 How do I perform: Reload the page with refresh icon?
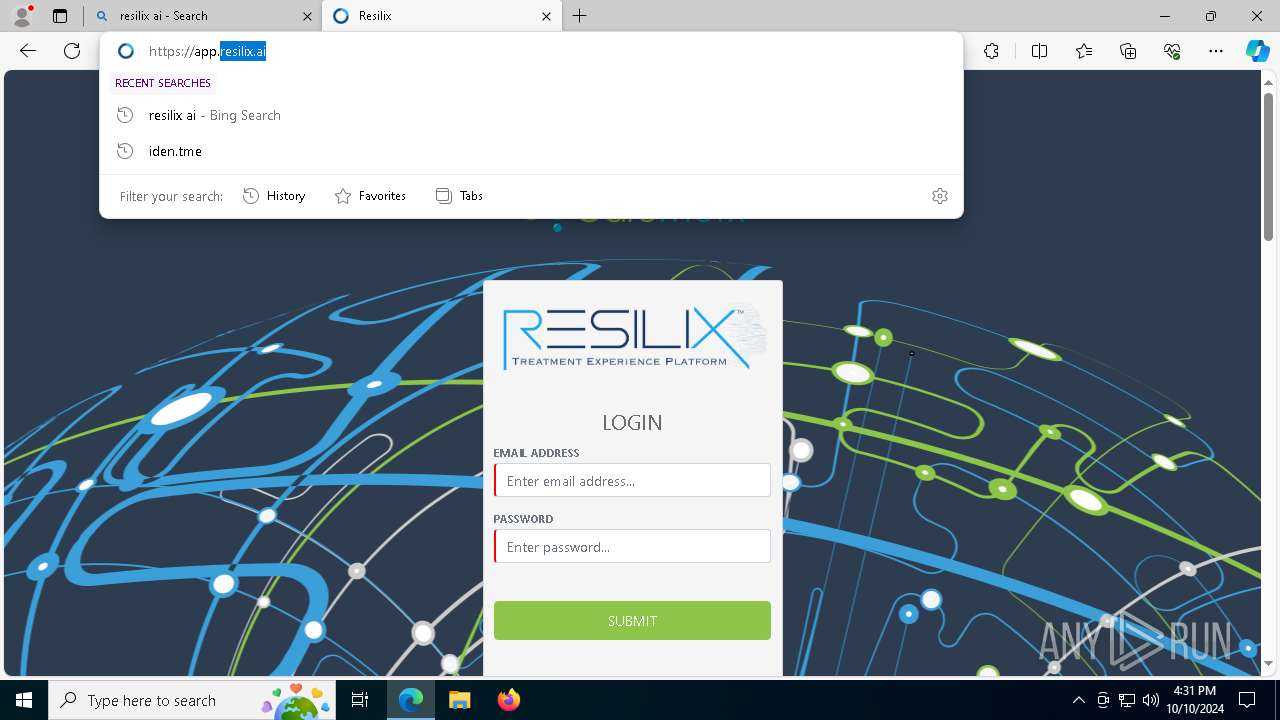[72, 51]
